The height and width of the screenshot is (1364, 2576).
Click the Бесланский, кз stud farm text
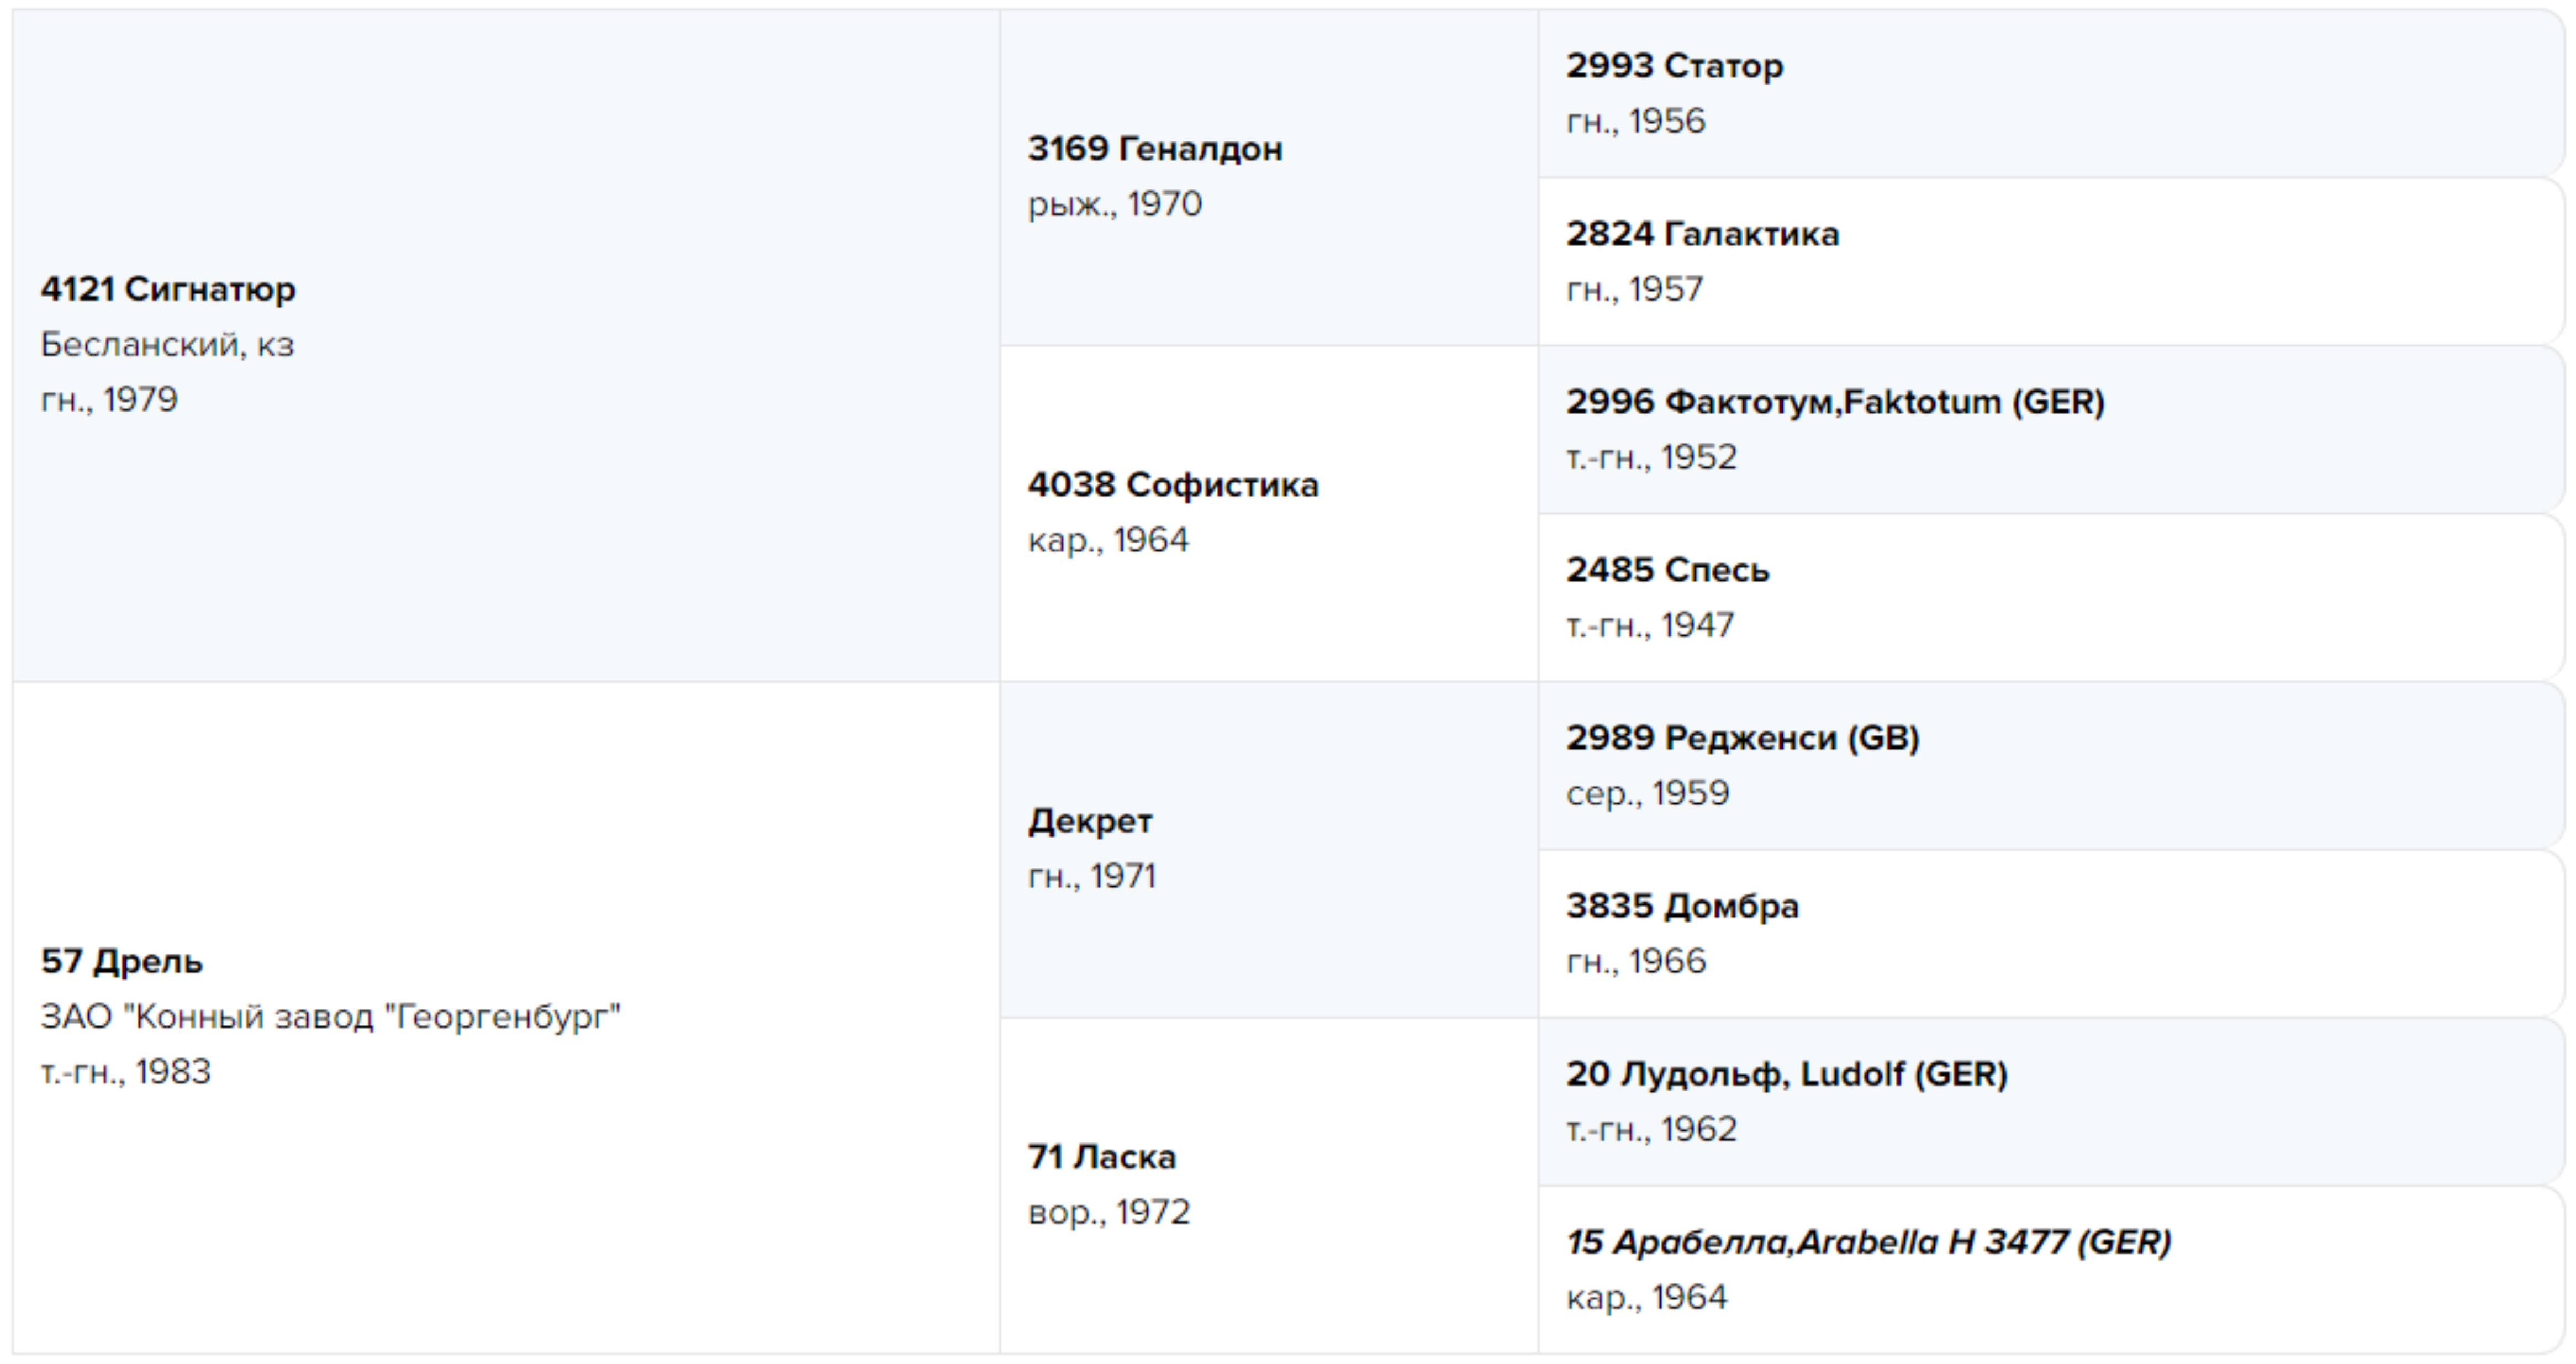(167, 345)
